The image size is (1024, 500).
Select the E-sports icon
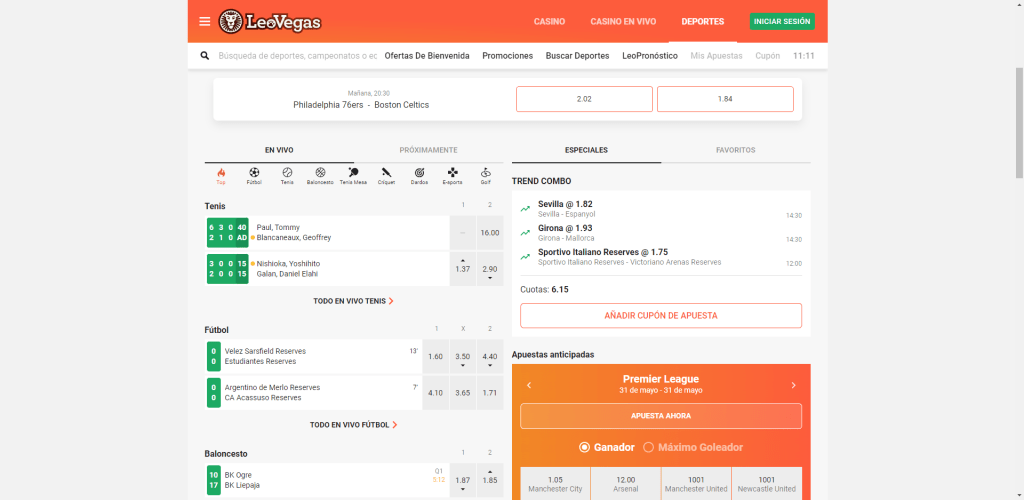pos(453,176)
